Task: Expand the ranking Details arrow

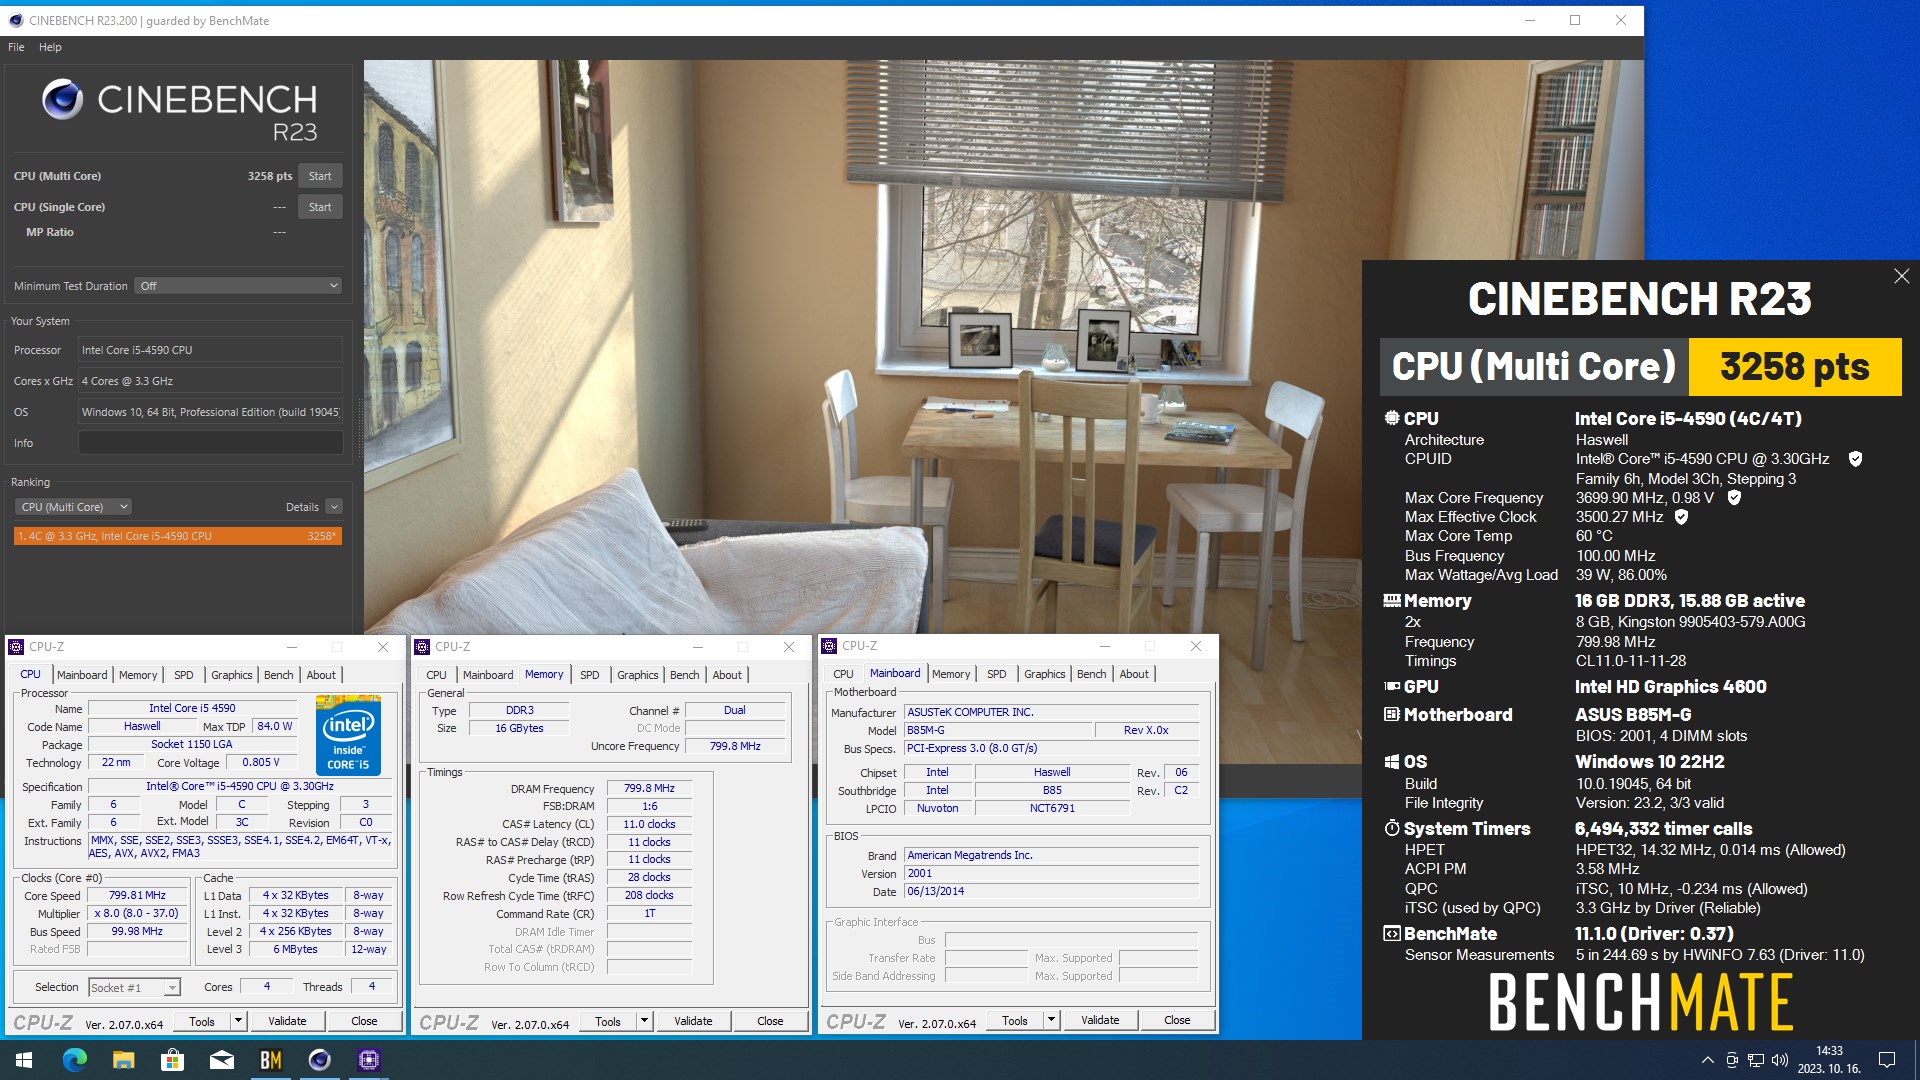Action: tap(334, 507)
